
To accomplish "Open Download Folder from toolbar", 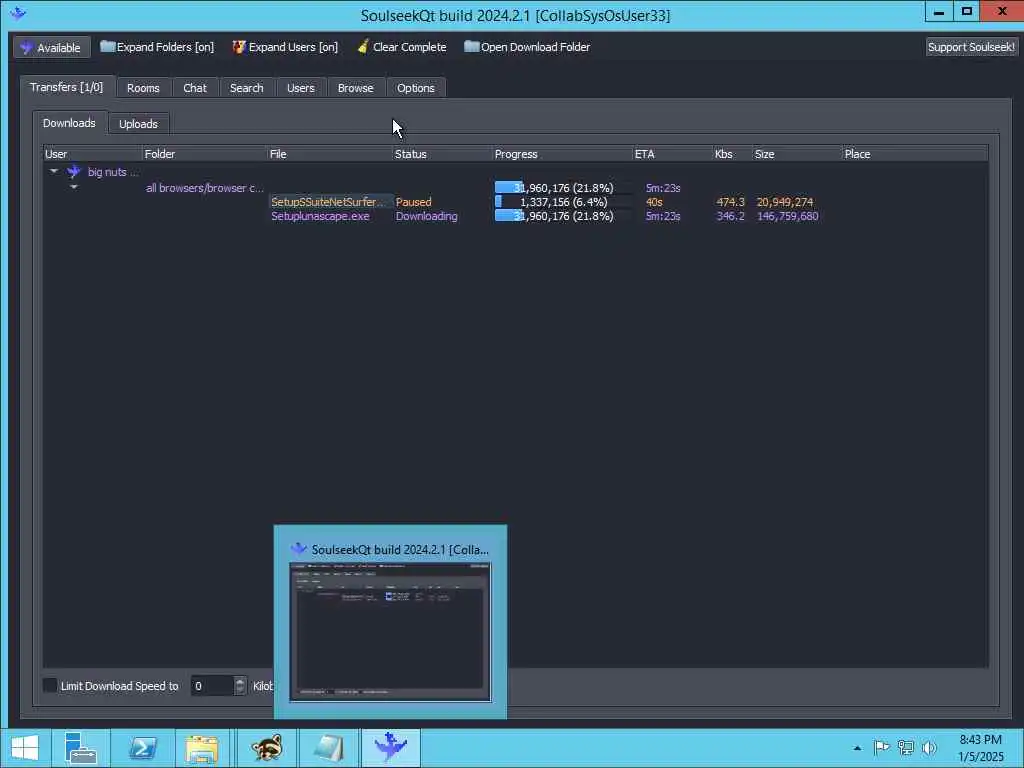I will pyautogui.click(x=527, y=47).
